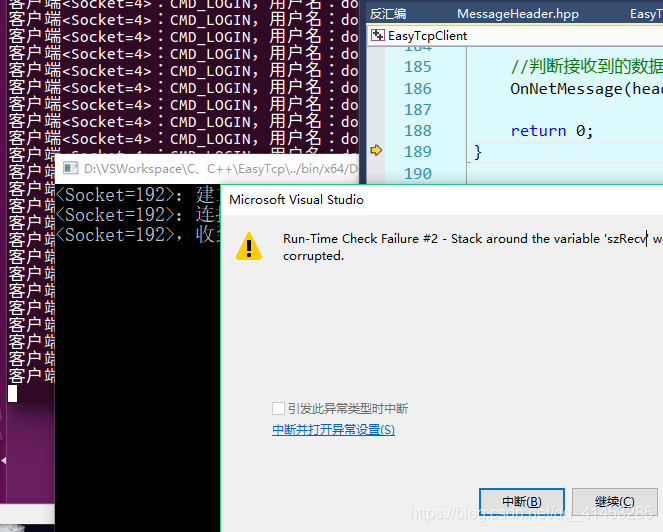Click the EasyTcpClient class scope icon

(378, 35)
